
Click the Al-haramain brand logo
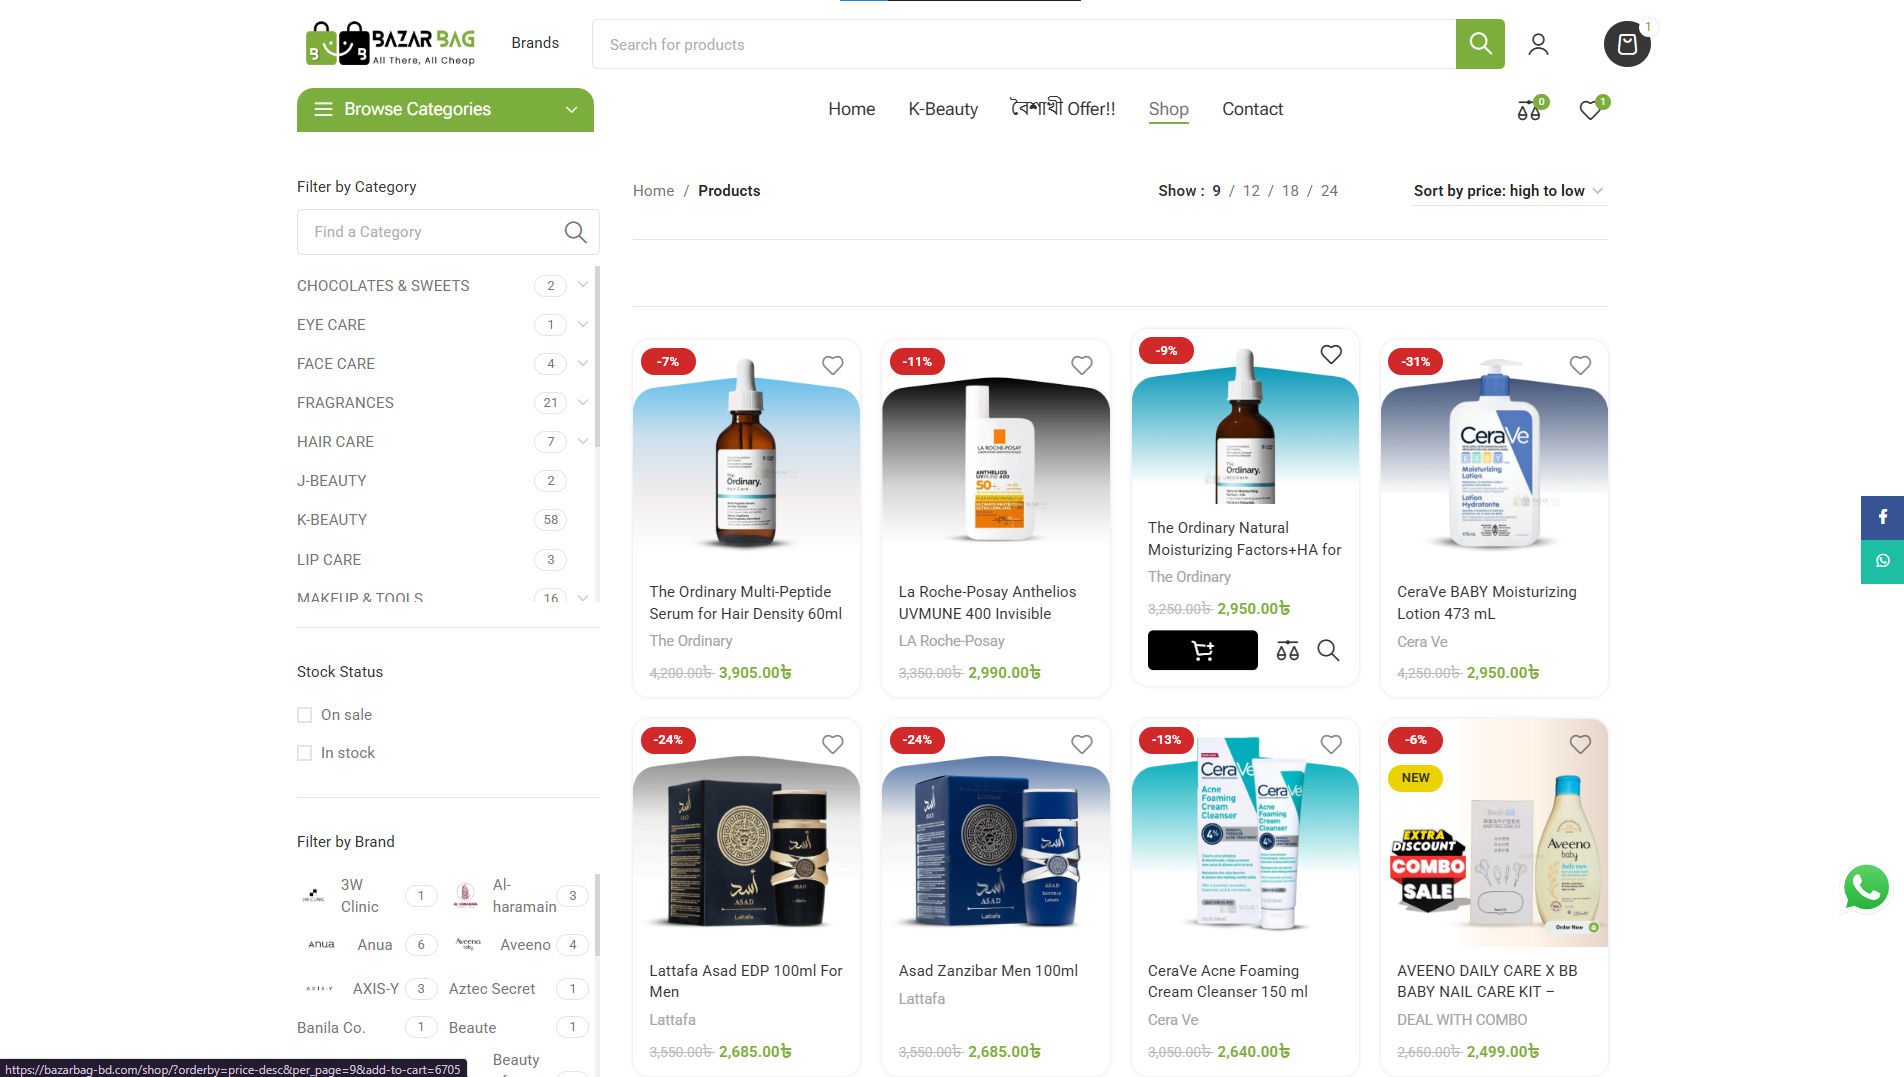tap(465, 895)
